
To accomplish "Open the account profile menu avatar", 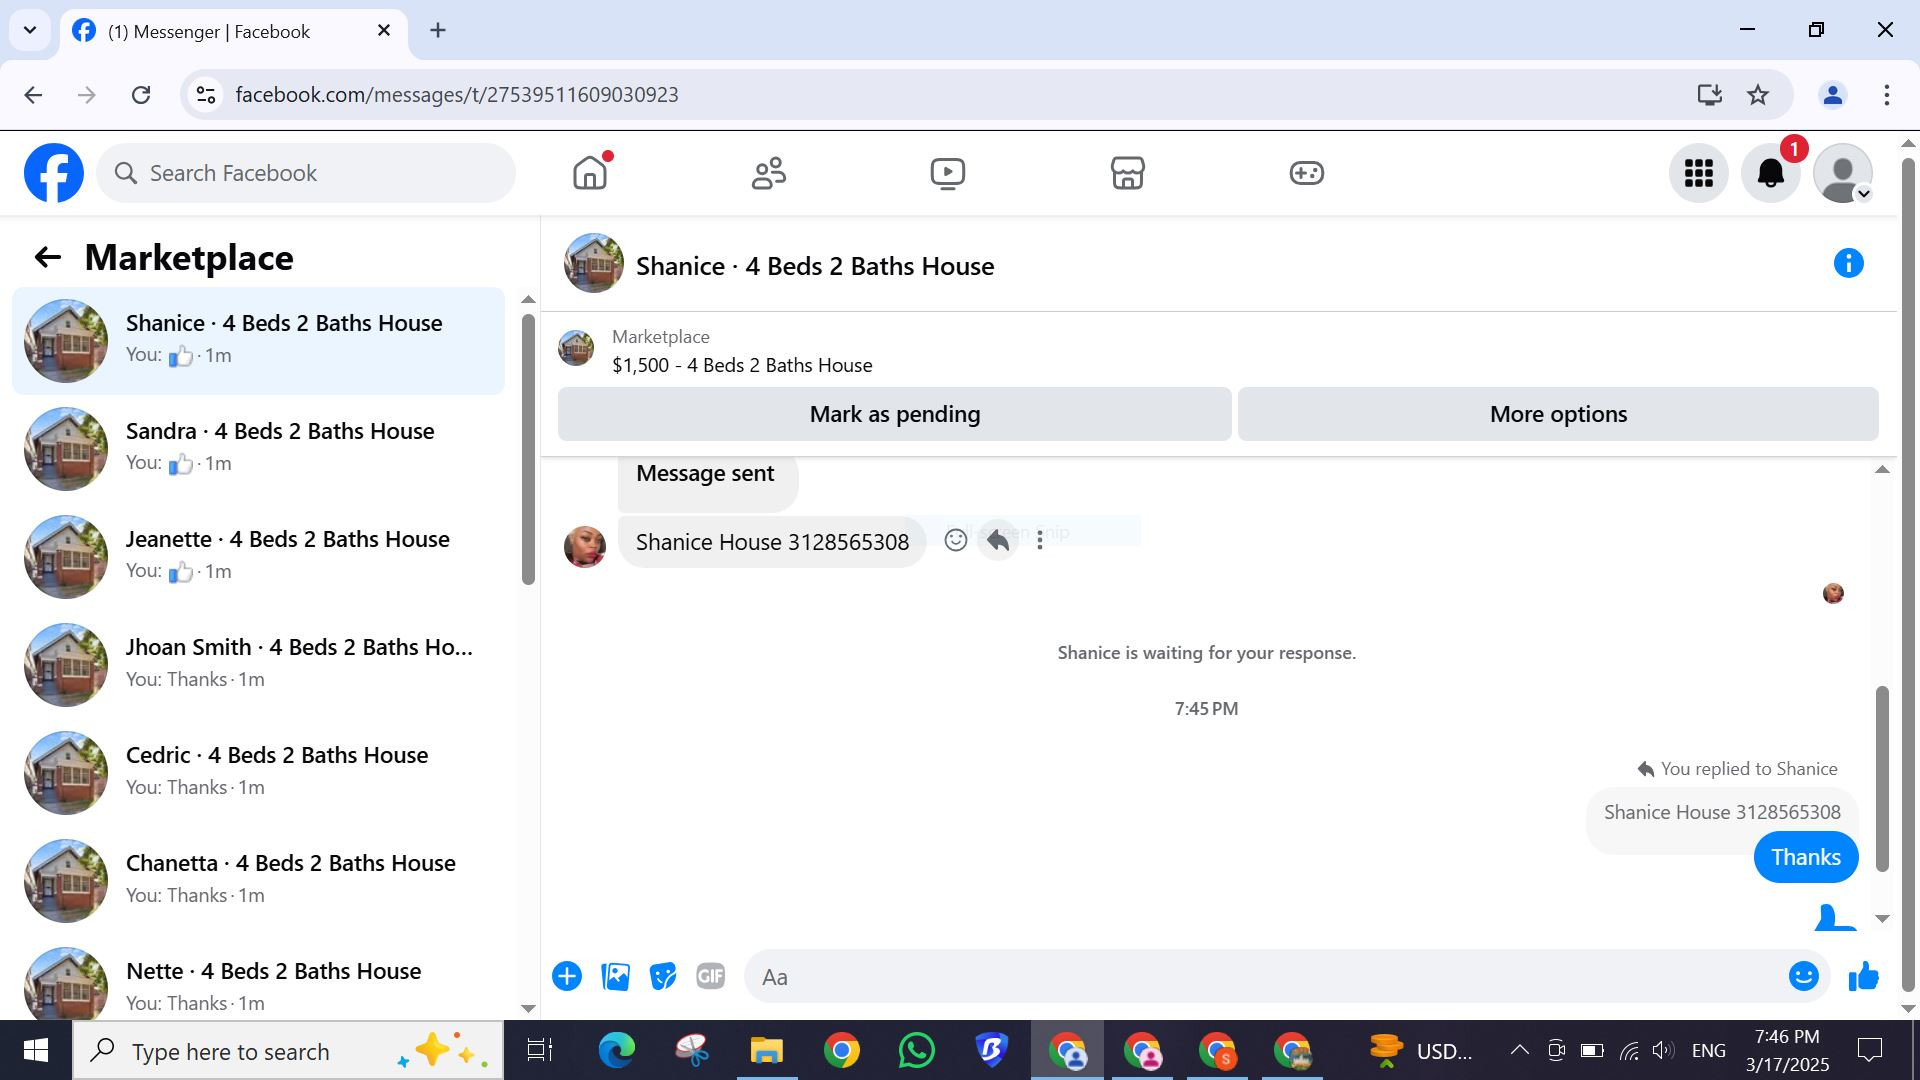I will pyautogui.click(x=1843, y=173).
